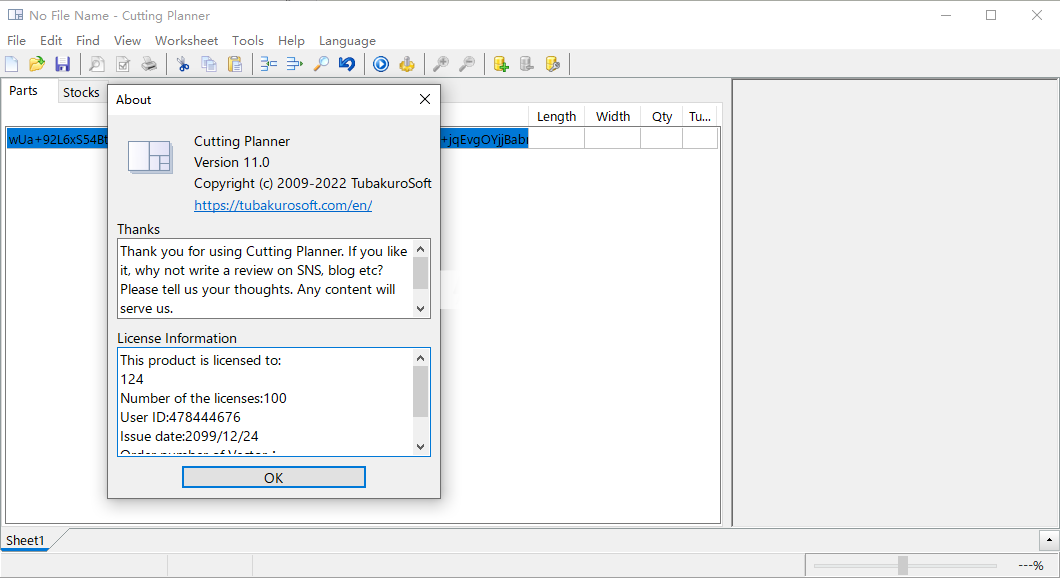
Task: Open the database wrench settings icon
Action: tap(553, 64)
